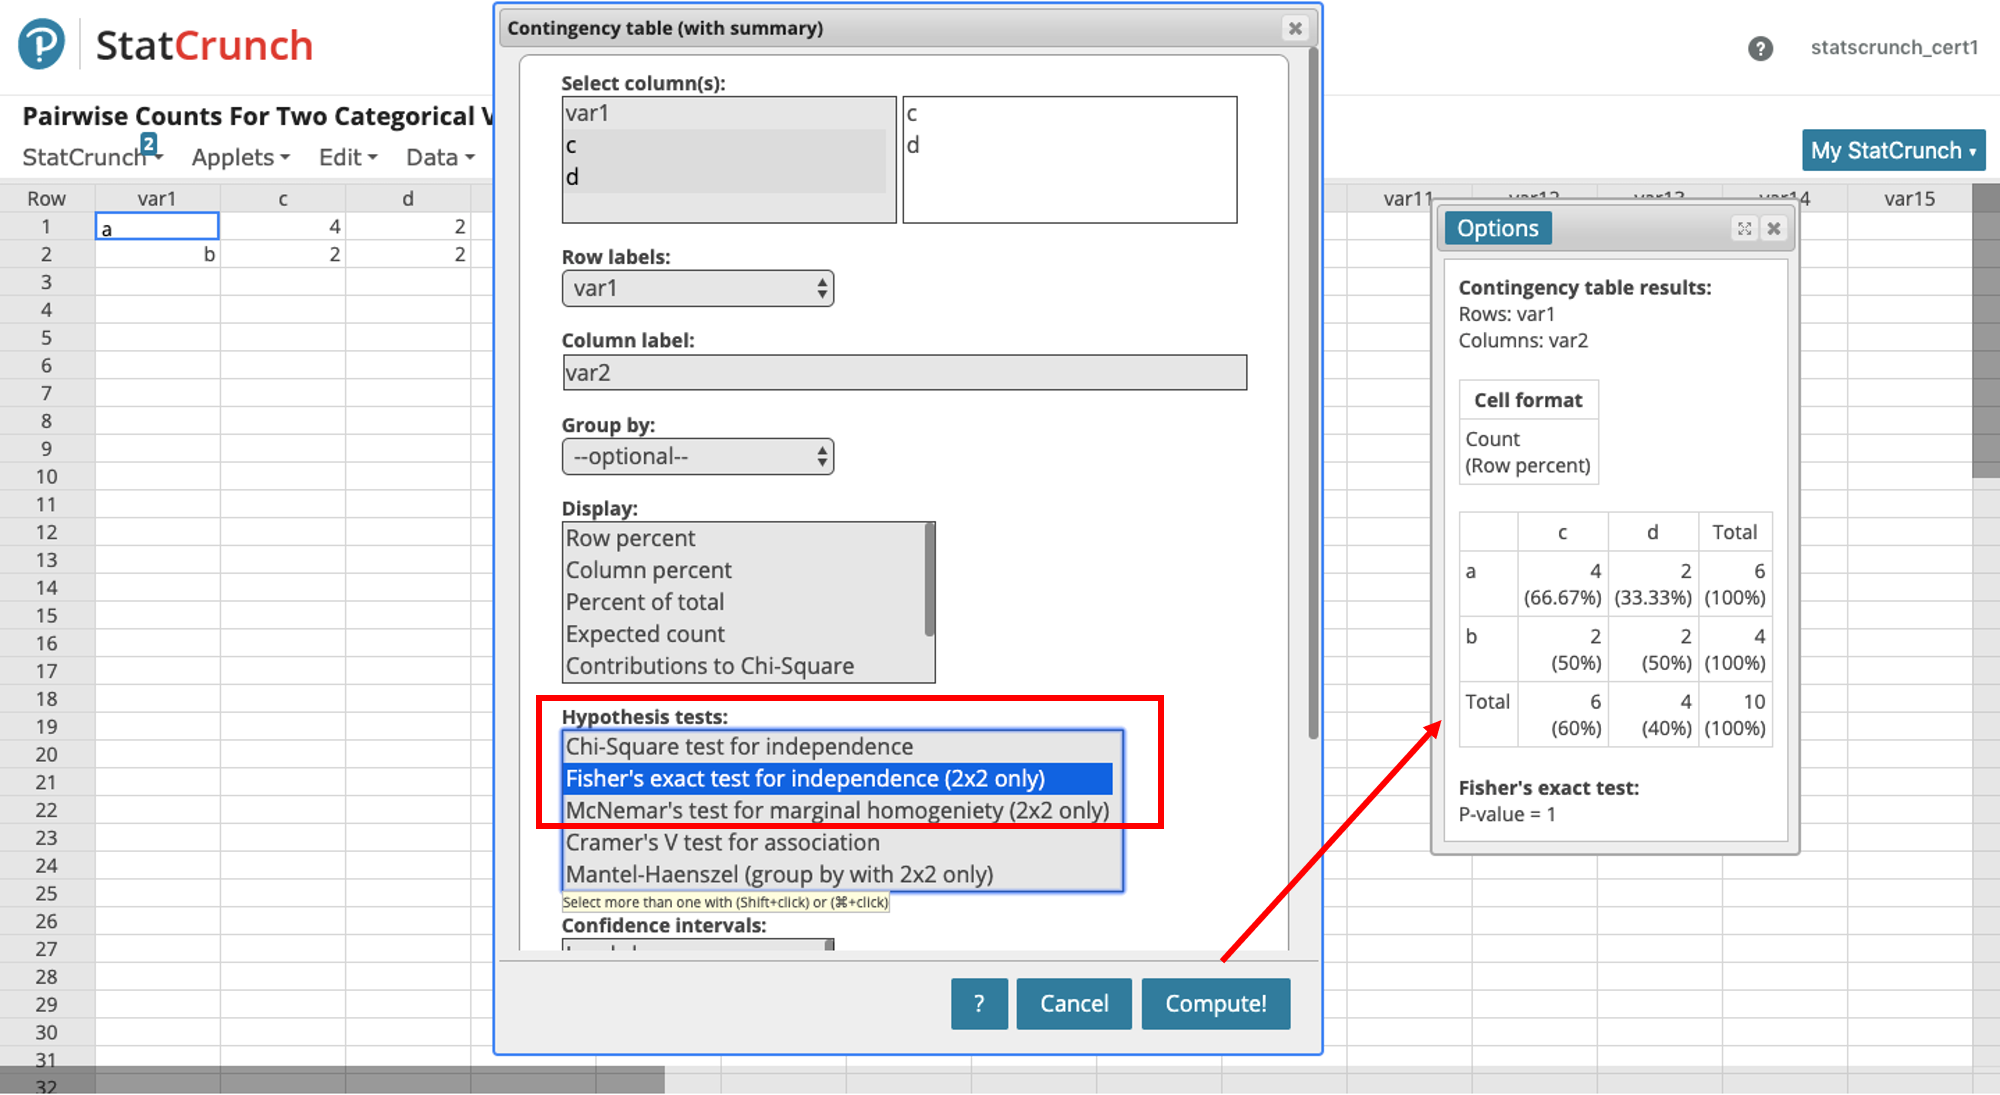
Task: Open the Applets menu
Action: click(240, 158)
